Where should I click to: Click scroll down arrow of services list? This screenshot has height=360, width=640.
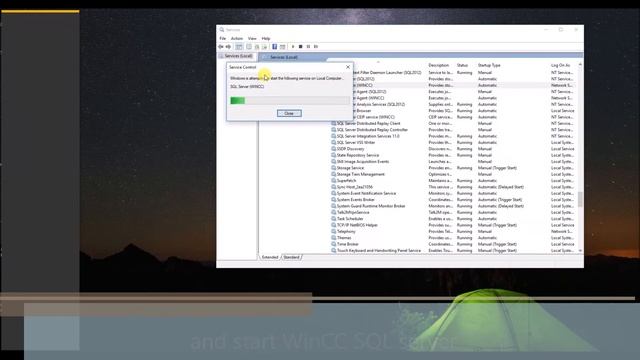point(580,251)
